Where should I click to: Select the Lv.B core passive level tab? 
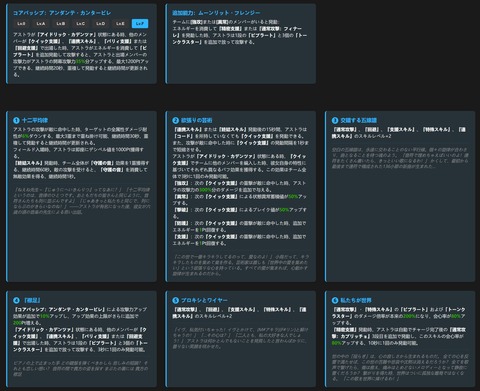point(61,24)
